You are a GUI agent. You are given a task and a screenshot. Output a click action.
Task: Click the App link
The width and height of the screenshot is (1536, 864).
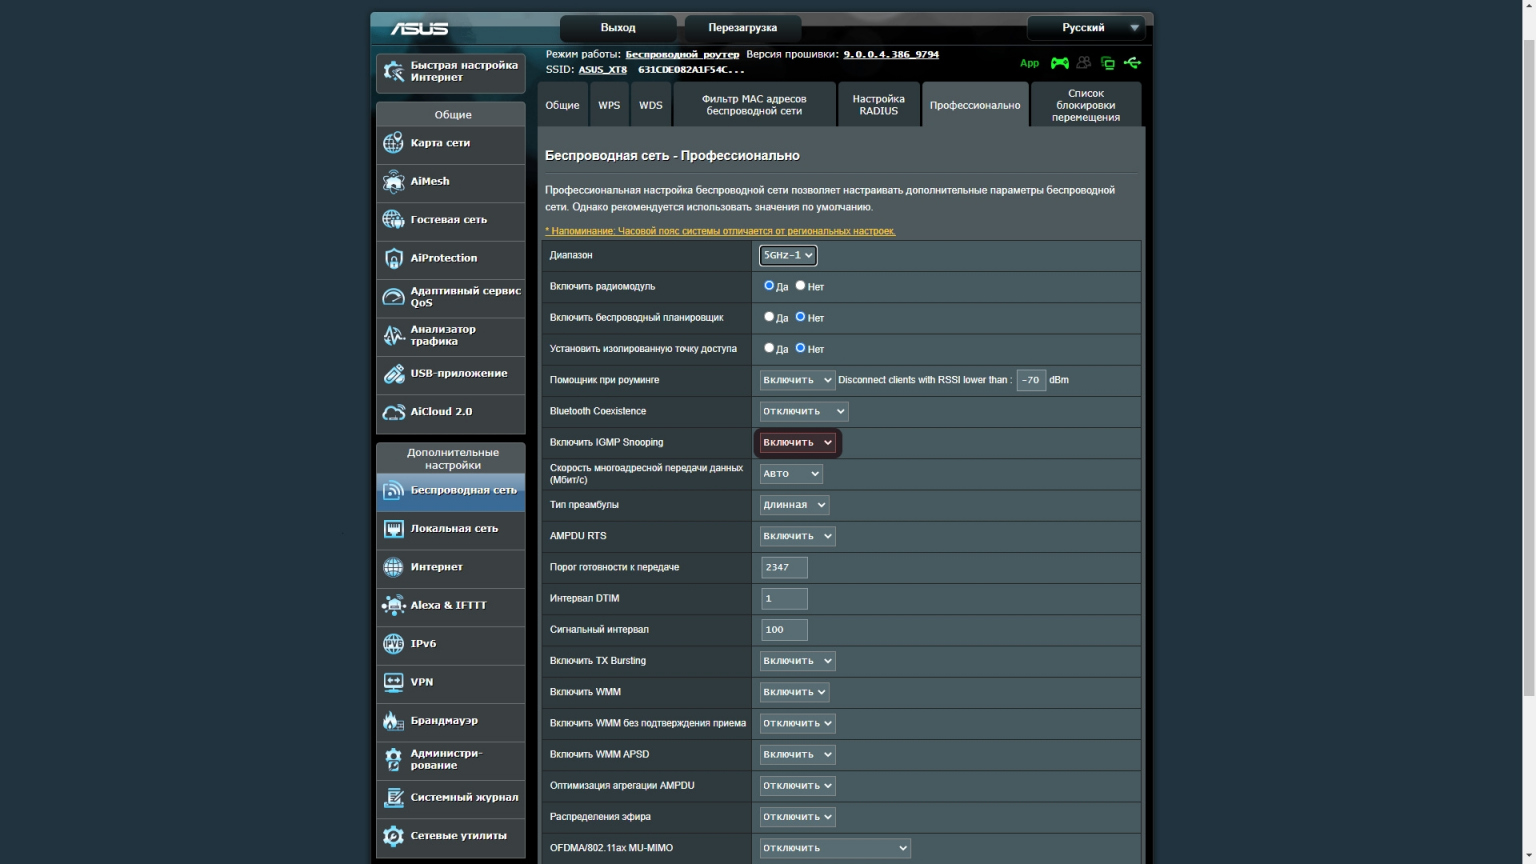pyautogui.click(x=1029, y=63)
